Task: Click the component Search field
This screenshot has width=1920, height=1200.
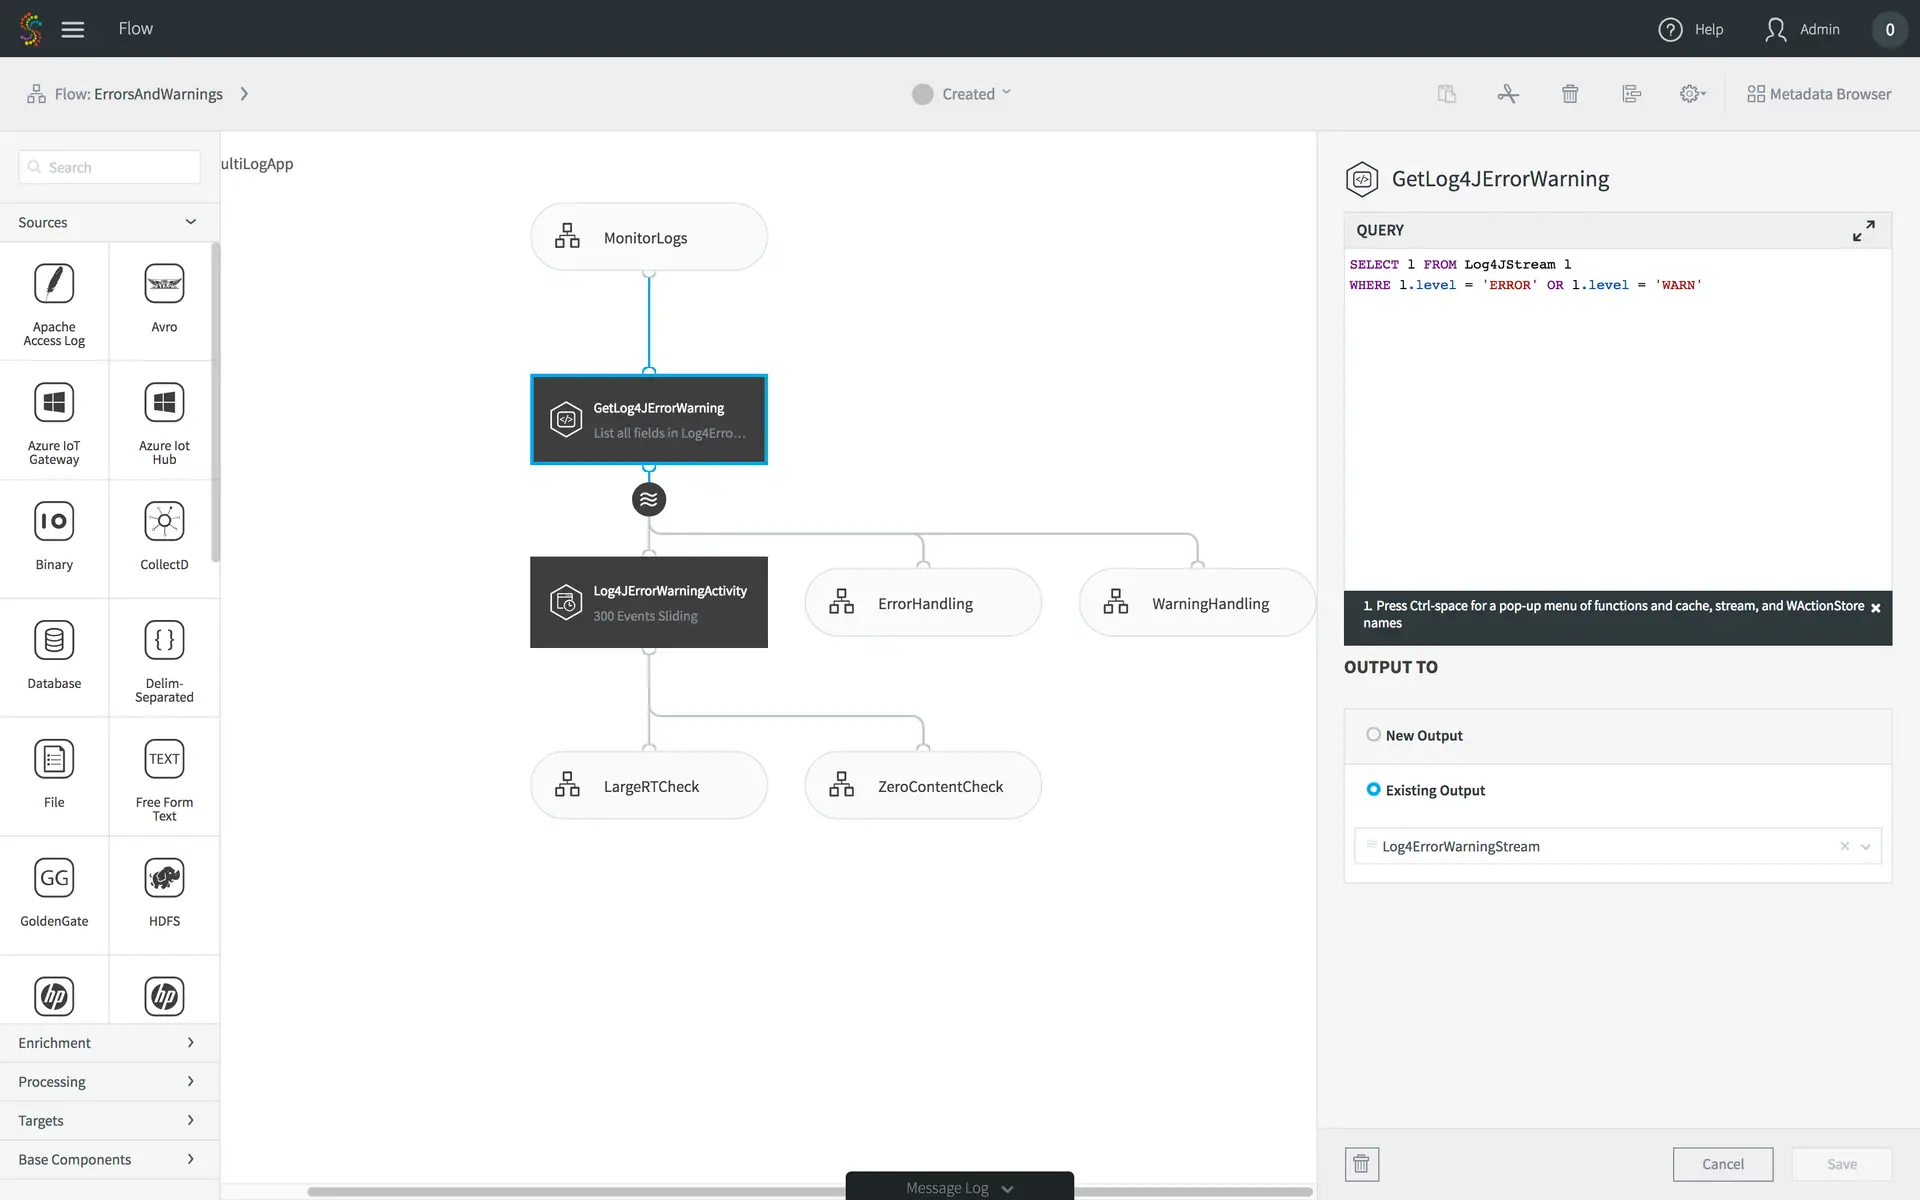Action: (110, 167)
